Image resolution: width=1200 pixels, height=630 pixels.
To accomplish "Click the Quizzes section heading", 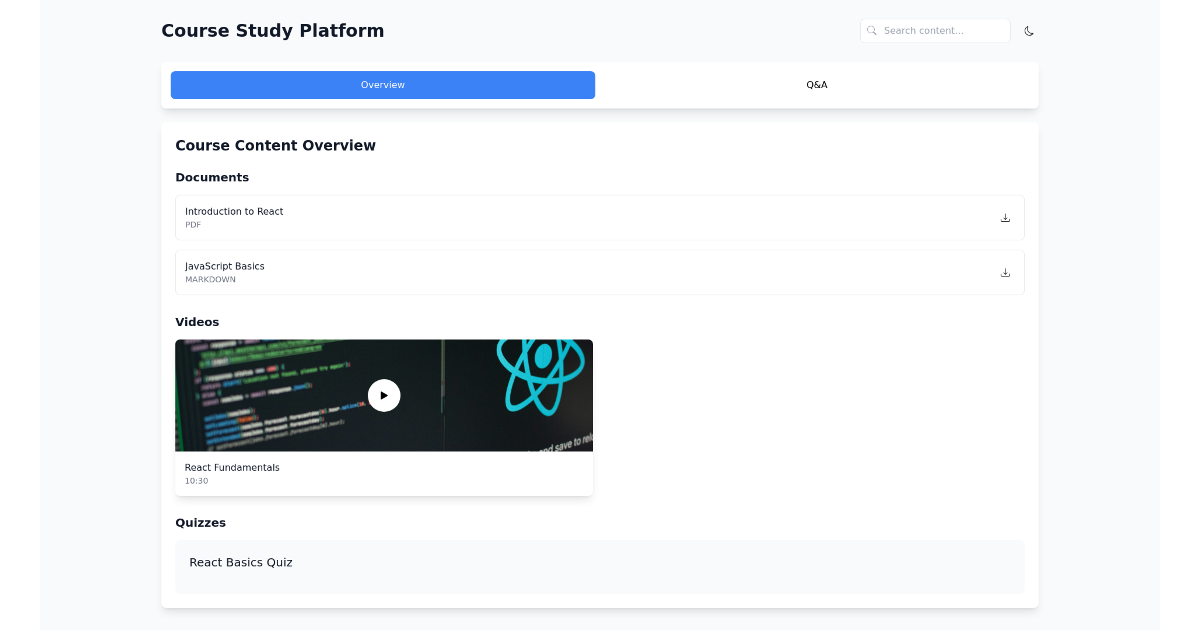I will pyautogui.click(x=201, y=523).
